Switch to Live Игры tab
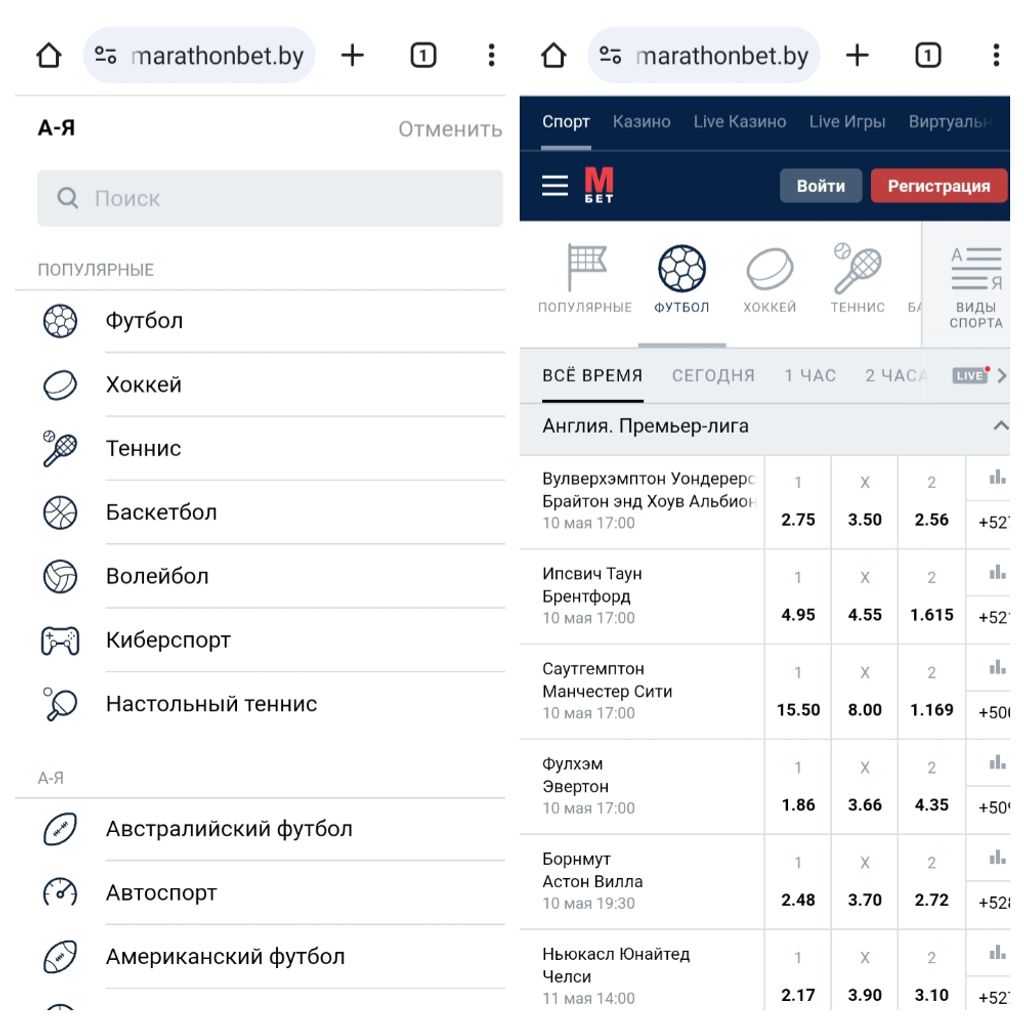 pyautogui.click(x=847, y=122)
